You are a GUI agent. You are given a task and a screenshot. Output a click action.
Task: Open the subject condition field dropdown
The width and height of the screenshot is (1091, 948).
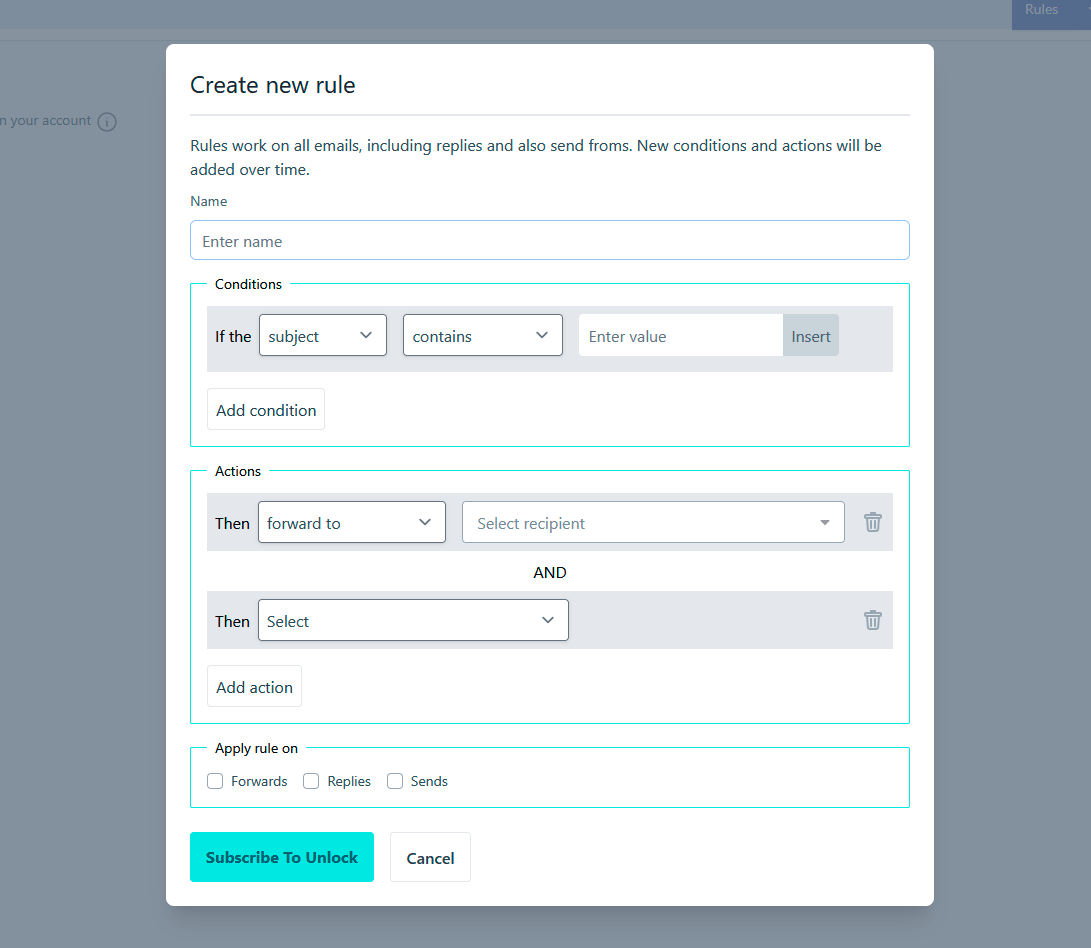323,335
